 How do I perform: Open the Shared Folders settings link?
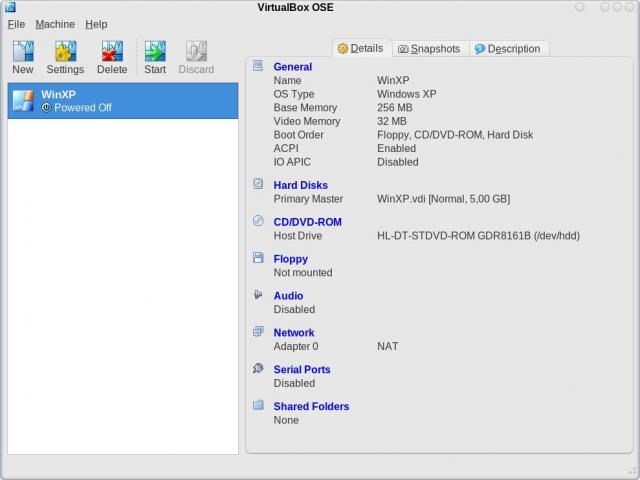click(311, 407)
